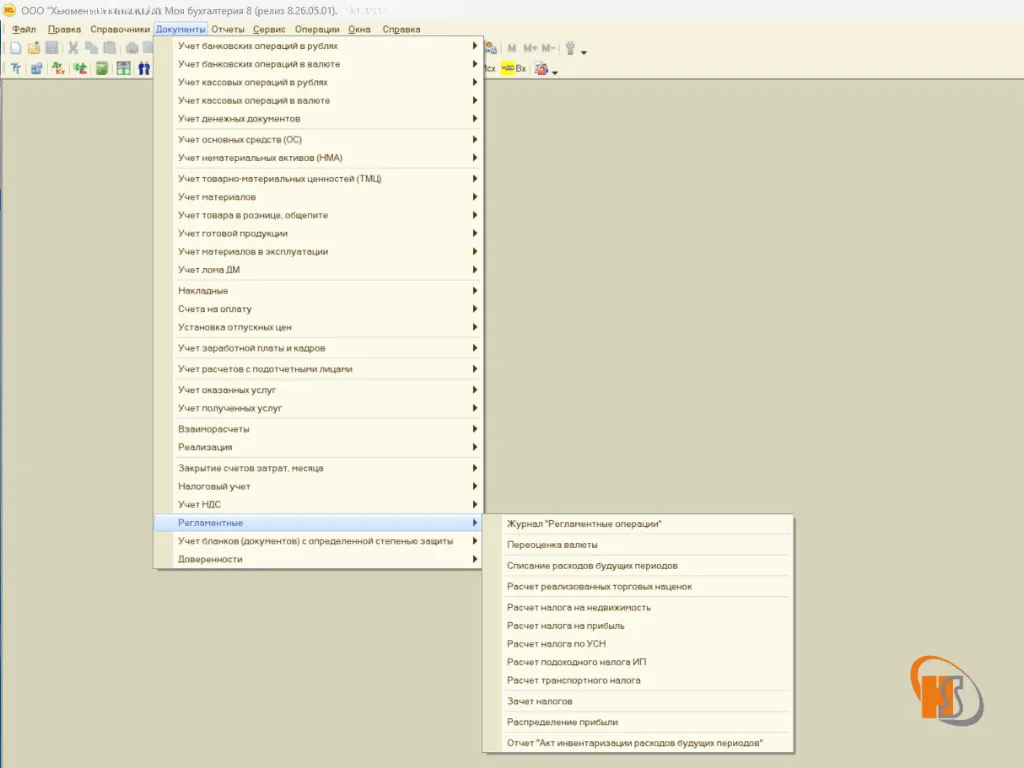Click the M- memory subtract button

point(548,48)
